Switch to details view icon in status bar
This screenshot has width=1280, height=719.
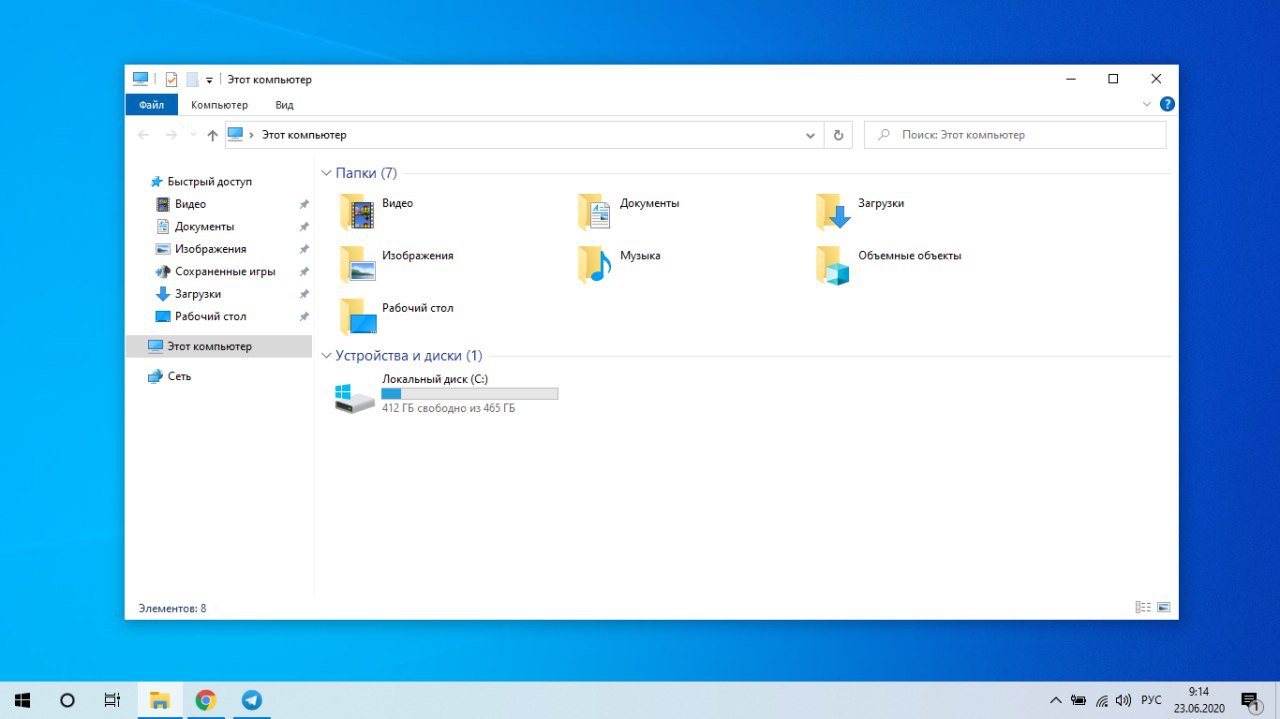click(x=1143, y=607)
